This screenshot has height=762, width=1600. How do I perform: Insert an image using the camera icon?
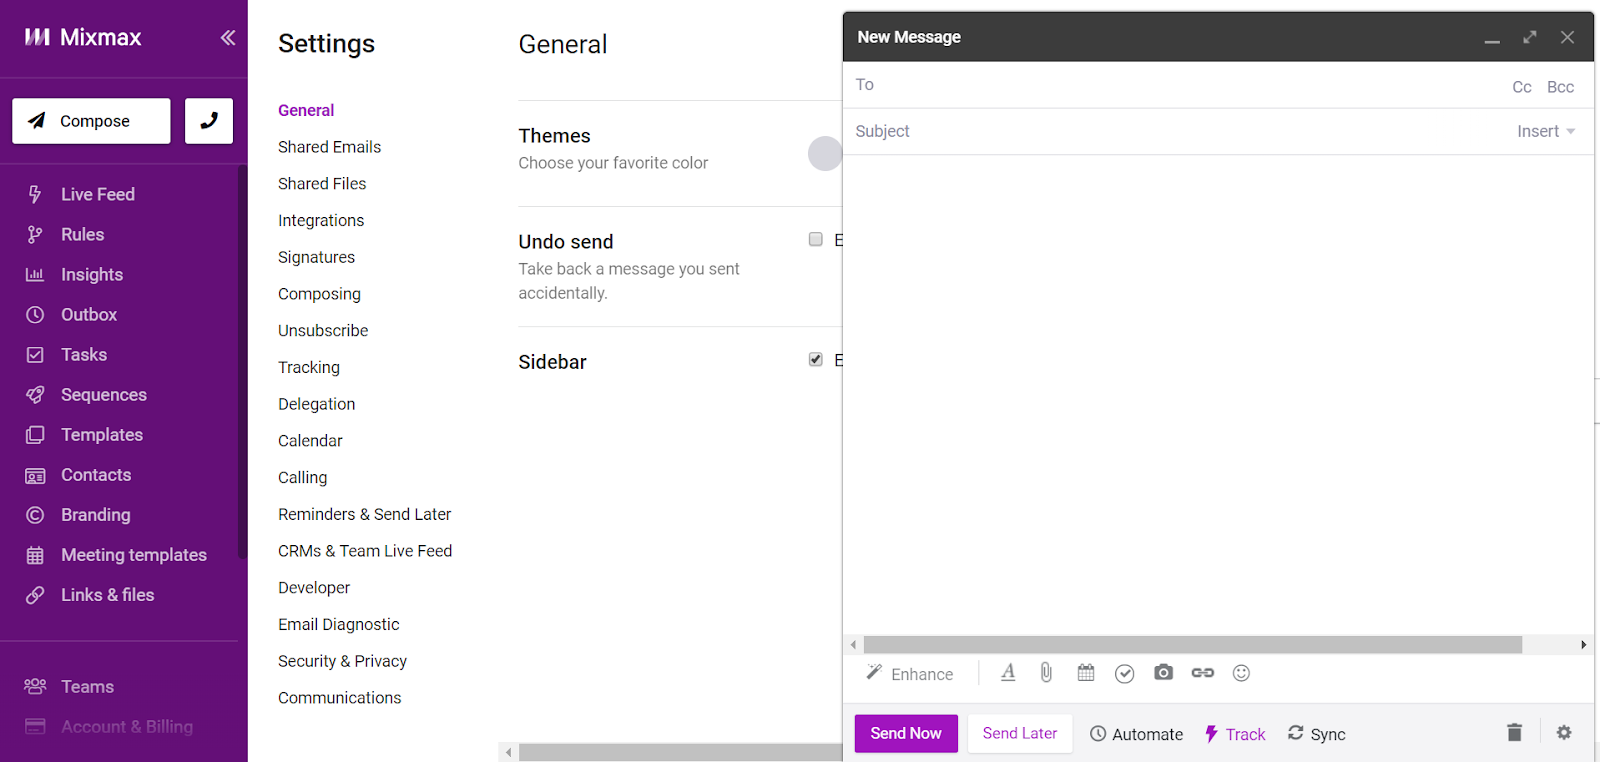(1163, 673)
